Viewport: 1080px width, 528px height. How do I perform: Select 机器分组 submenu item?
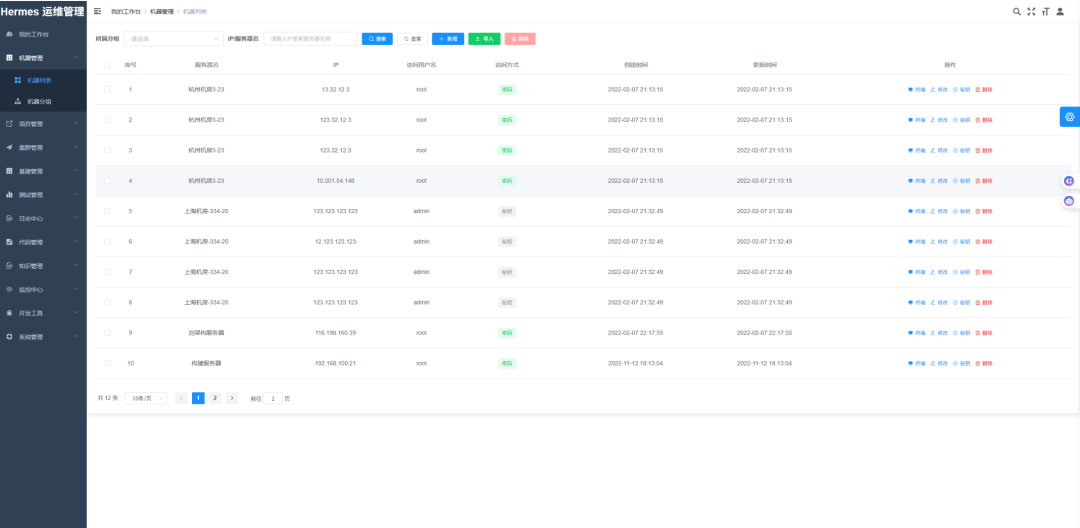[43, 101]
